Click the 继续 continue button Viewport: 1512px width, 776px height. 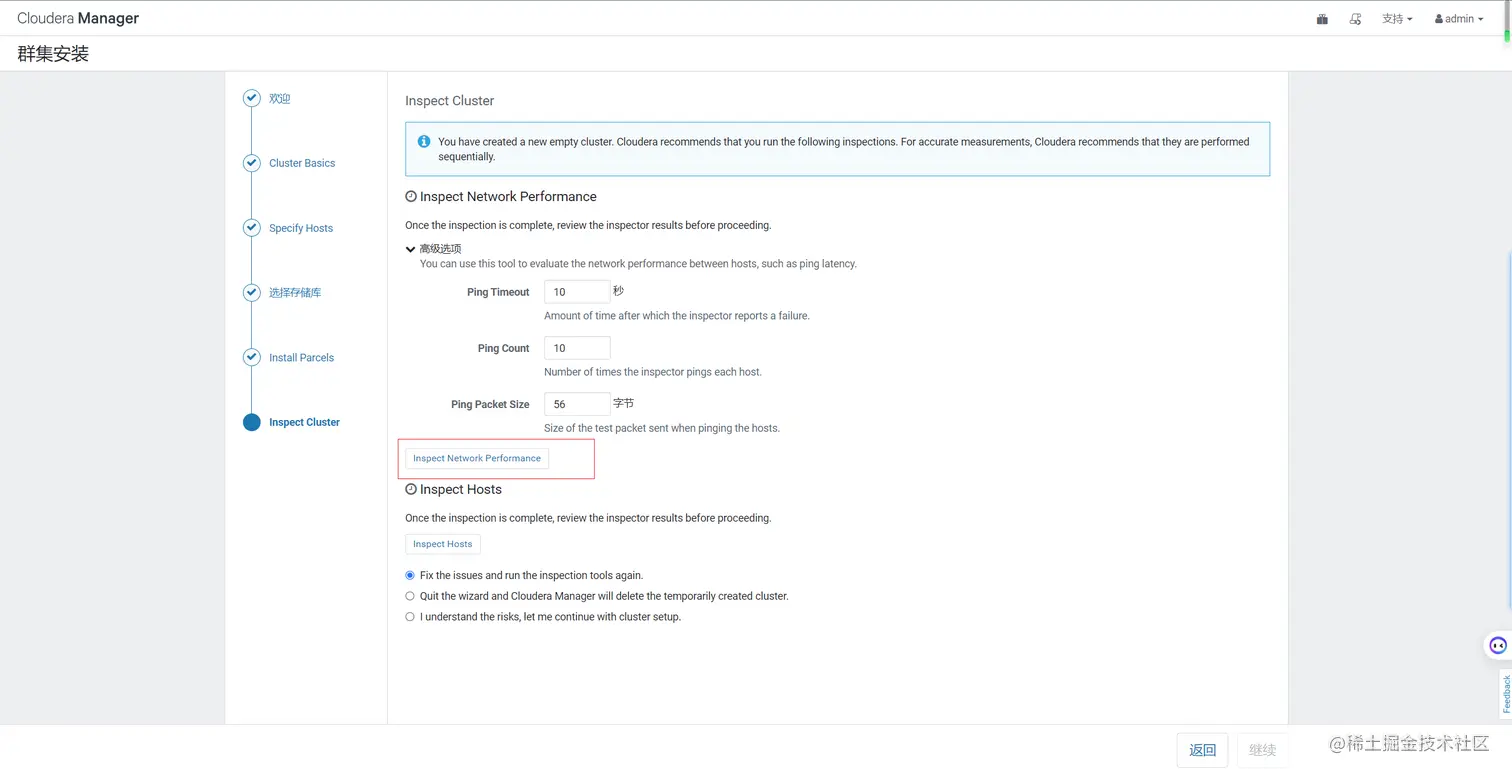coord(1263,750)
